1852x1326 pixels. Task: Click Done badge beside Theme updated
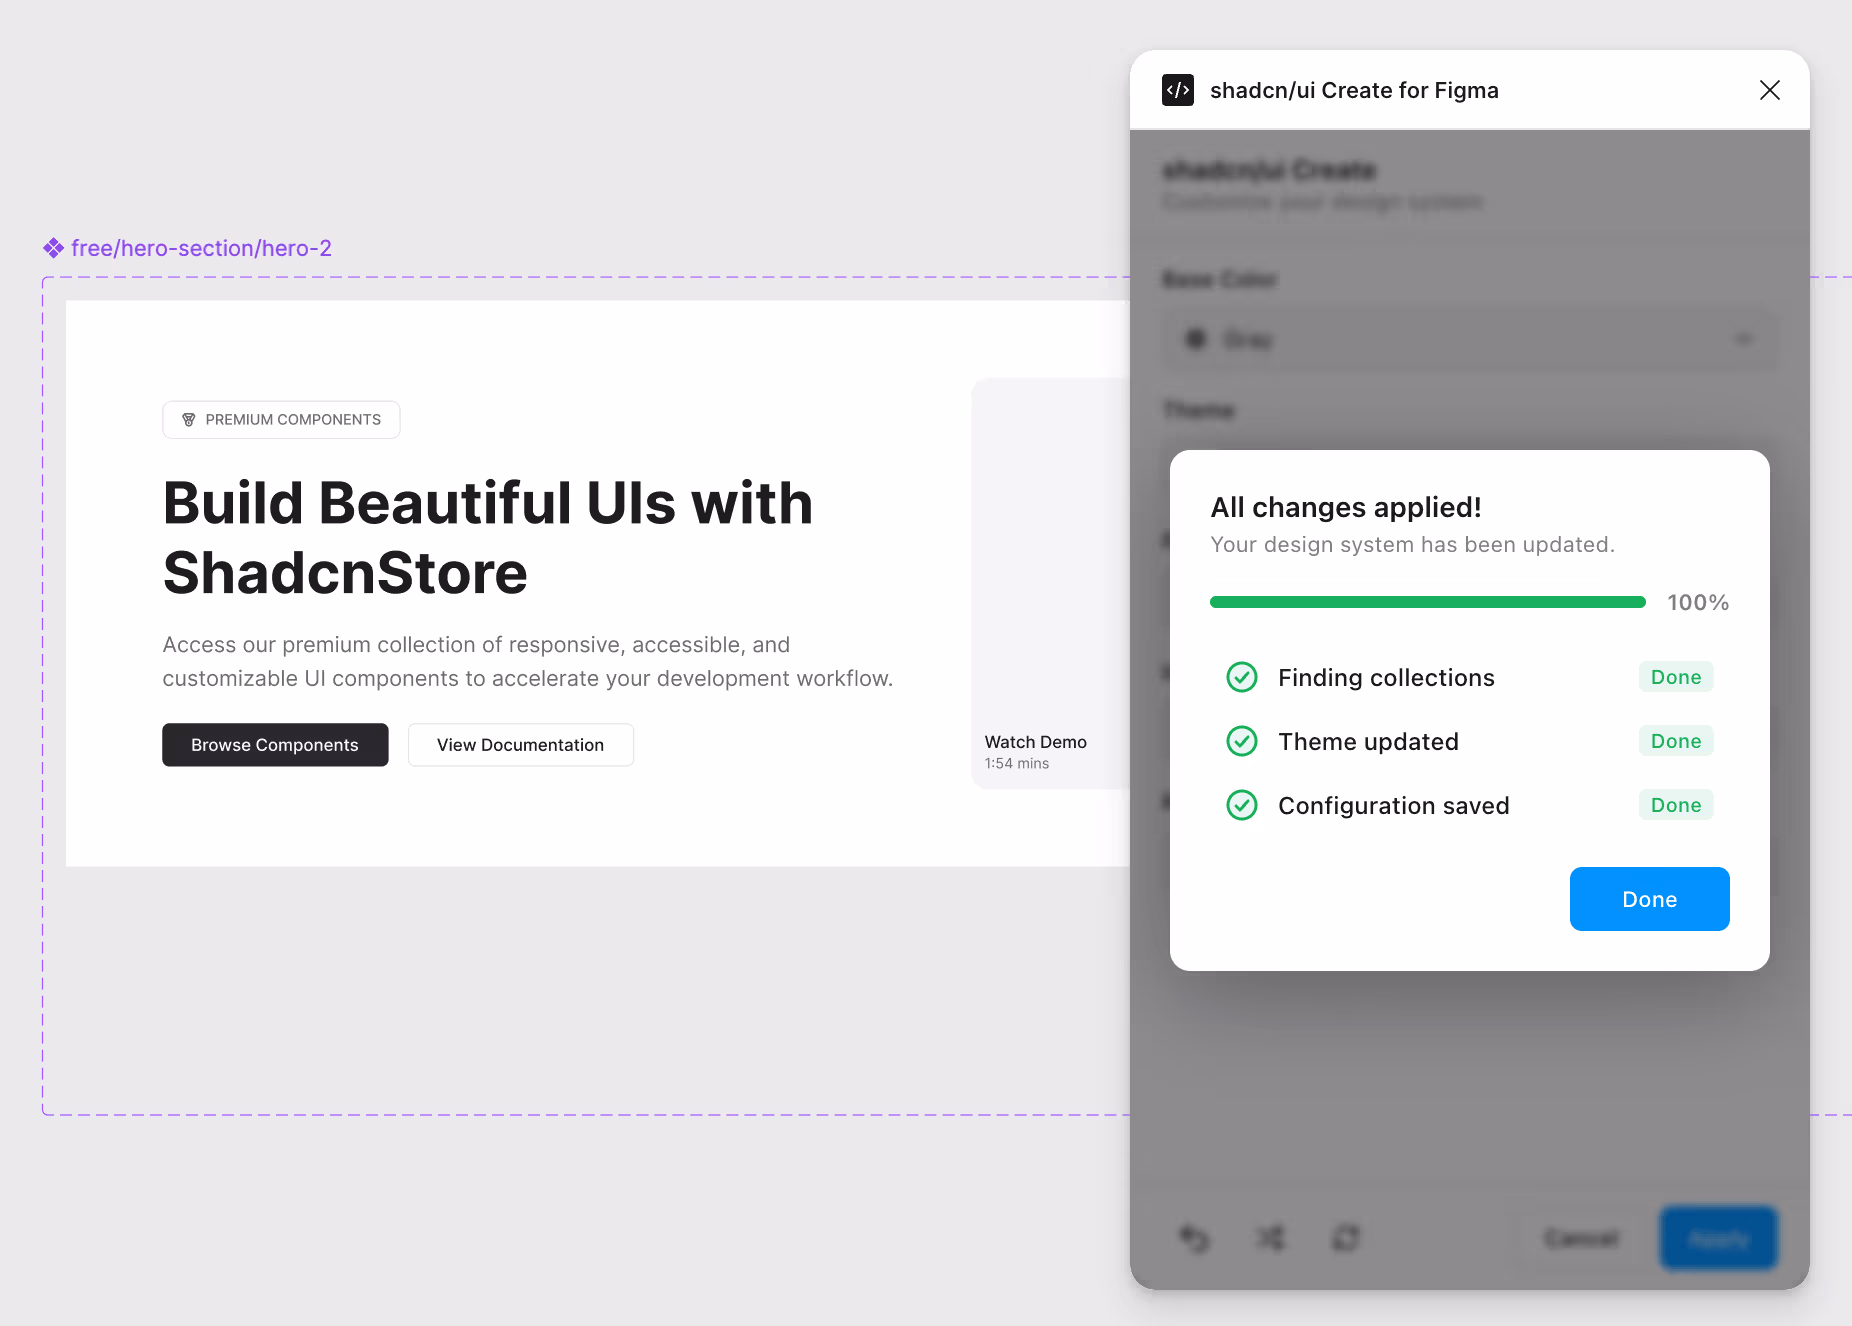point(1676,741)
